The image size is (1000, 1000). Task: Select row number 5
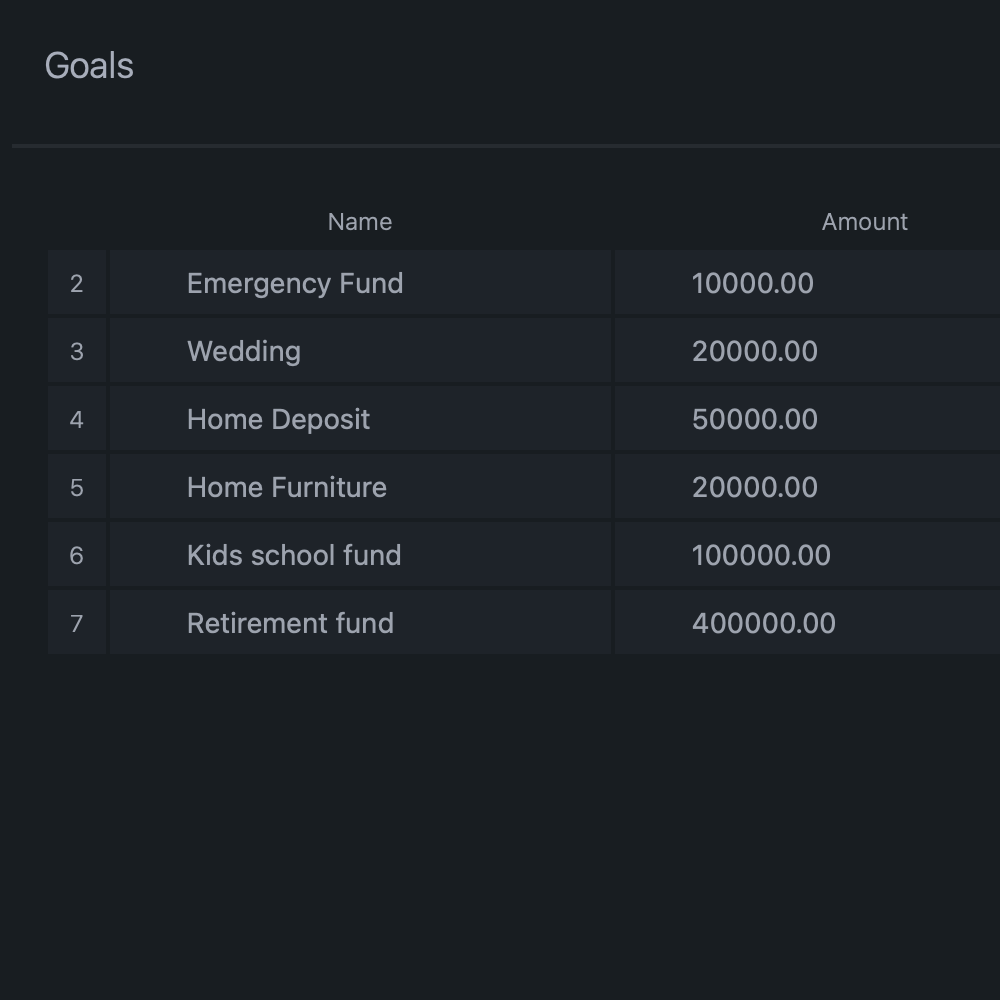click(77, 487)
